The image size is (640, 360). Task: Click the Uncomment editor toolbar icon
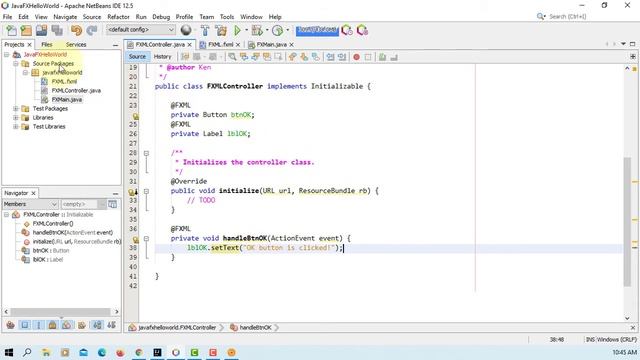(394, 57)
